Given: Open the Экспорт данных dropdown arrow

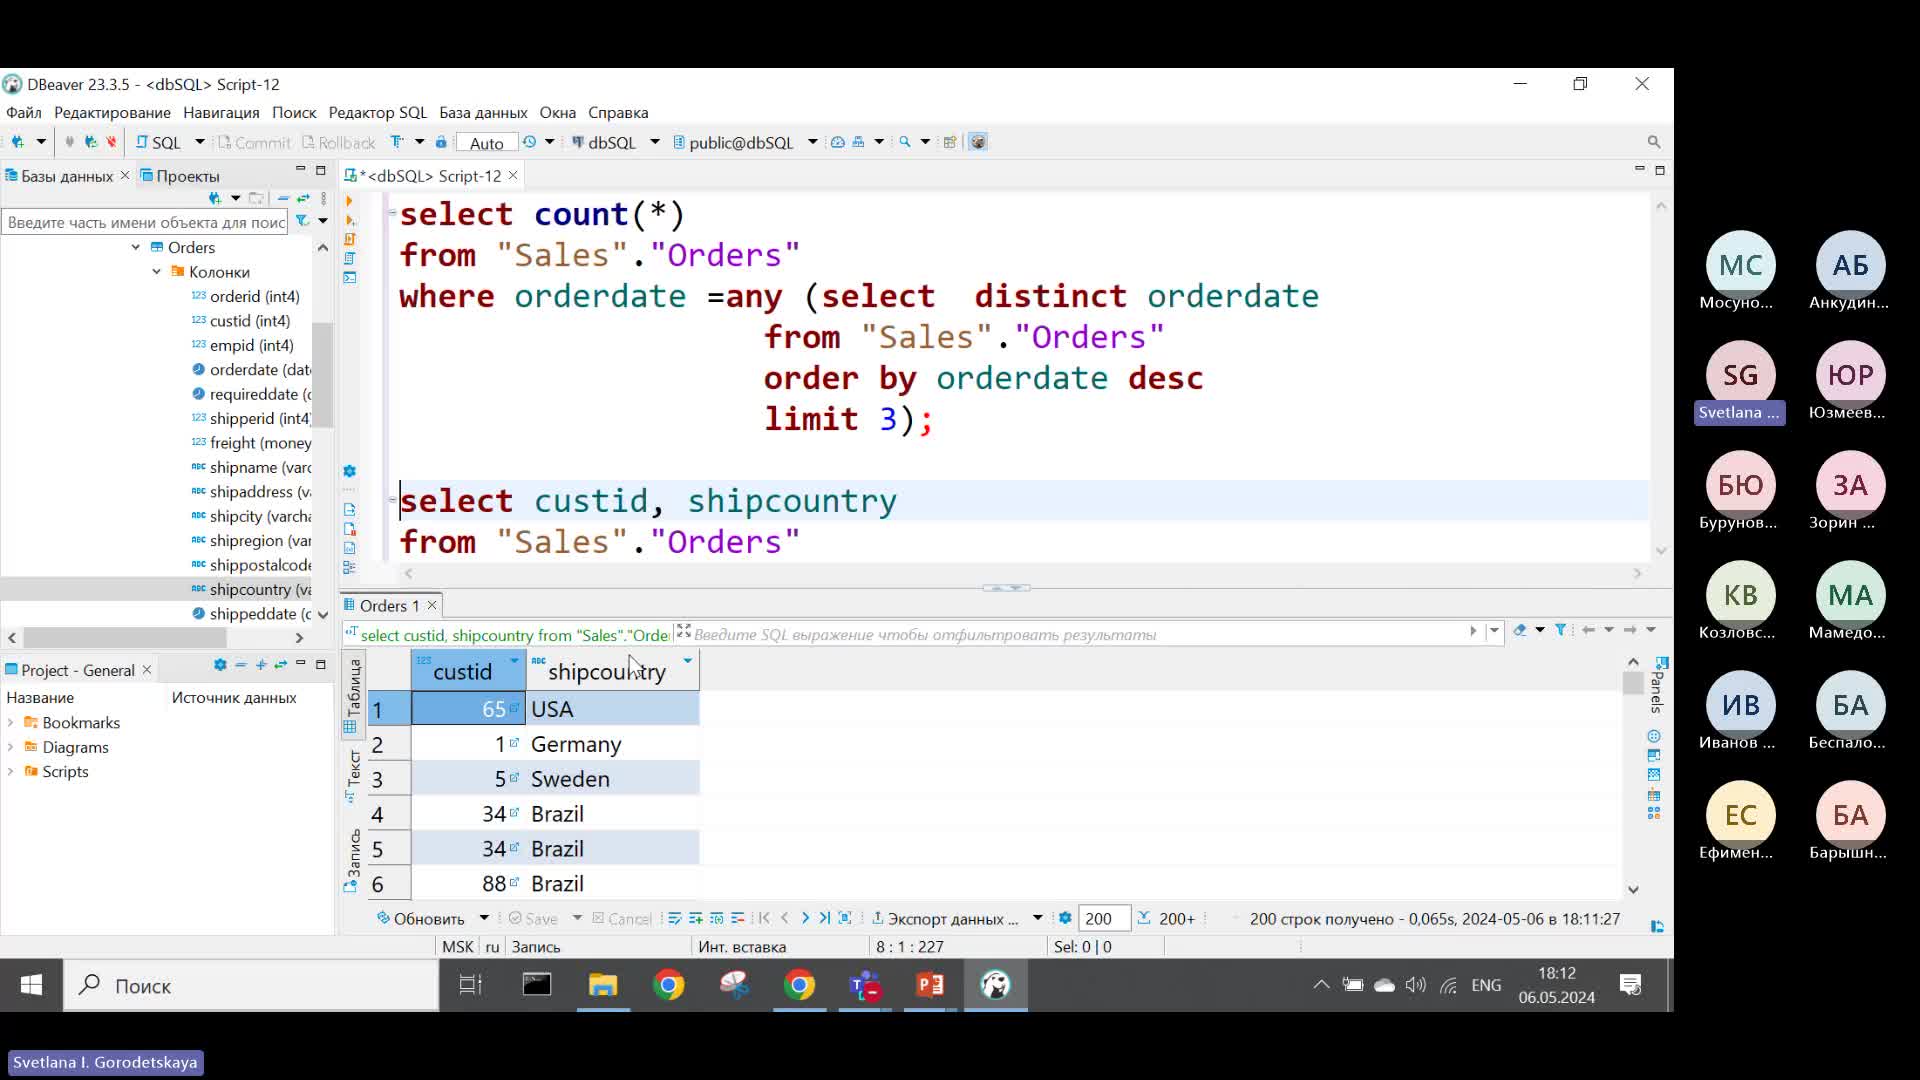Looking at the screenshot, I should tap(1038, 918).
